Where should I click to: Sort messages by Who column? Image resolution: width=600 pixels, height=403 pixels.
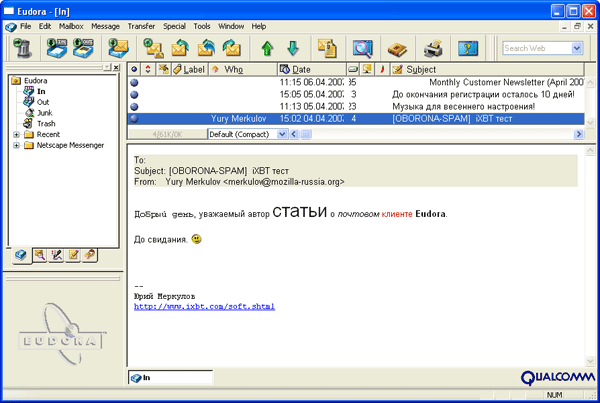(x=243, y=69)
